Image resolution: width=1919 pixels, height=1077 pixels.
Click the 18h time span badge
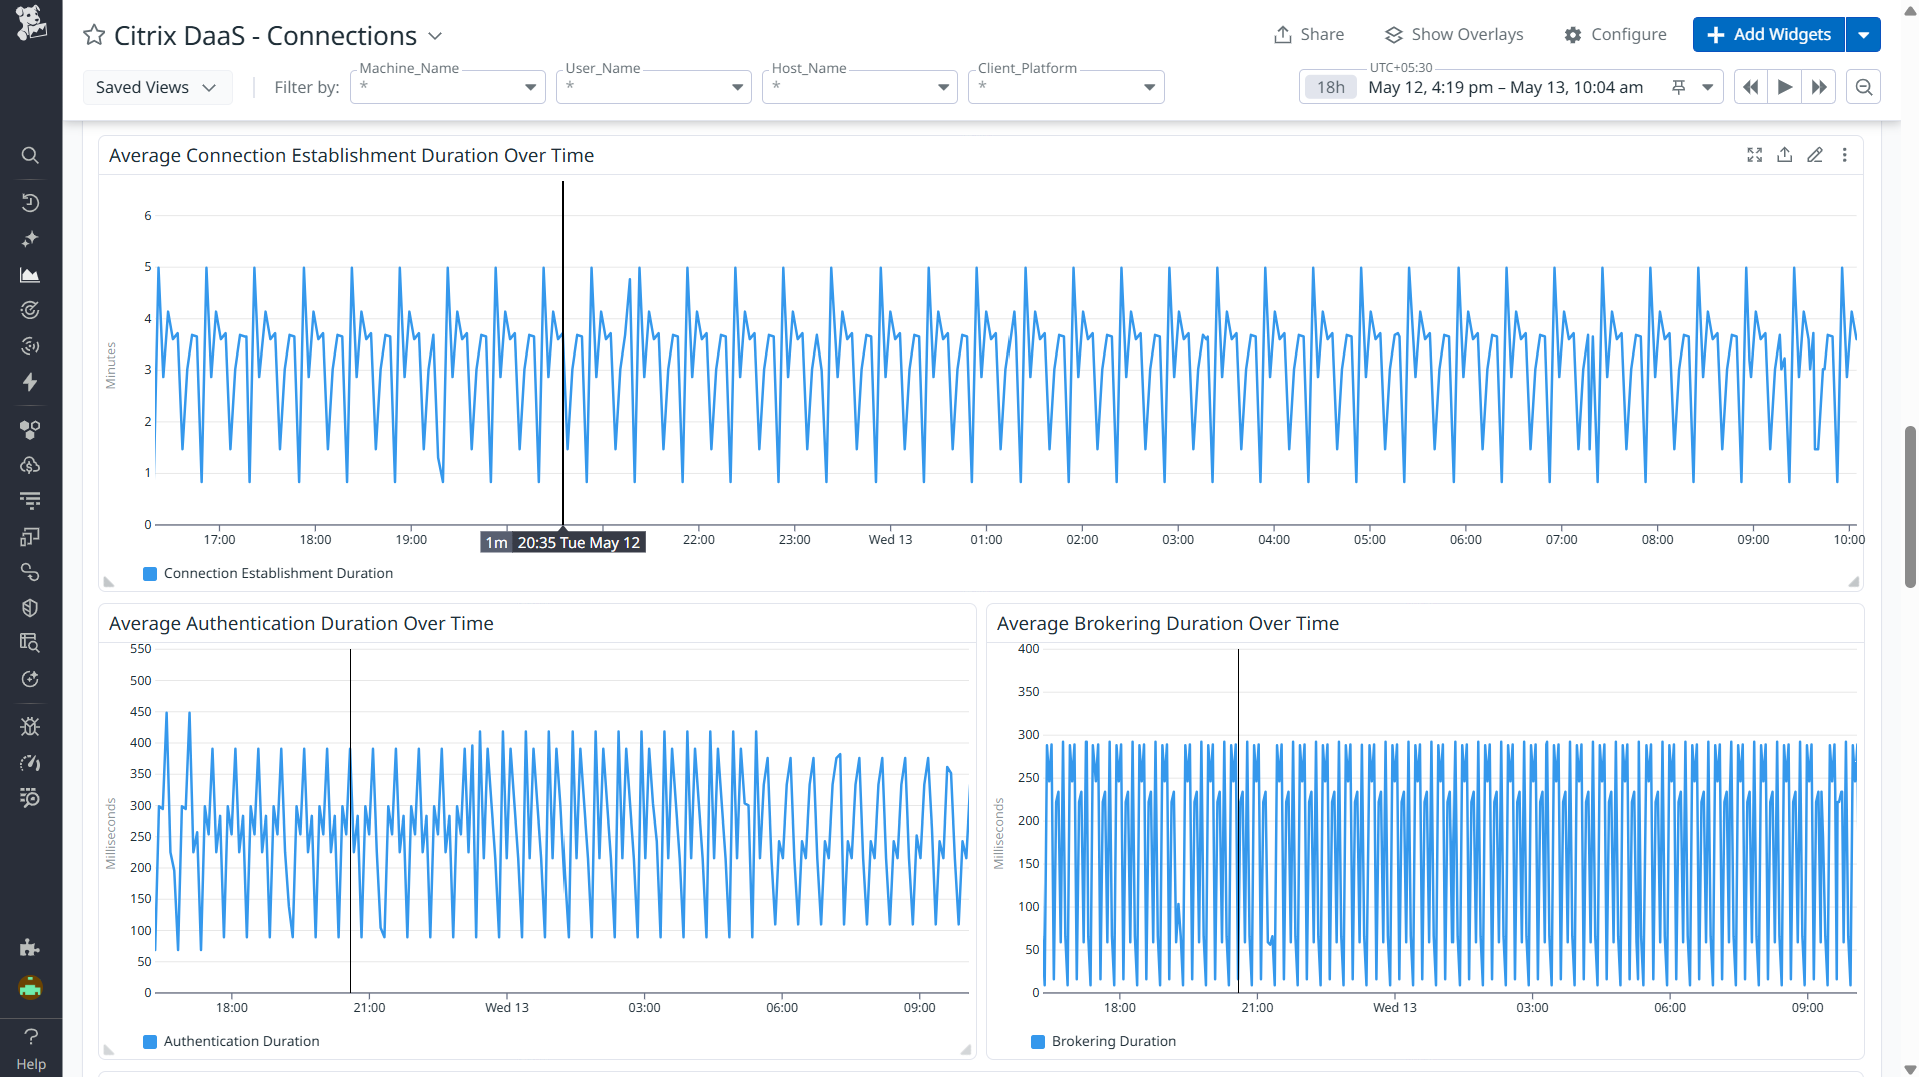[1331, 87]
